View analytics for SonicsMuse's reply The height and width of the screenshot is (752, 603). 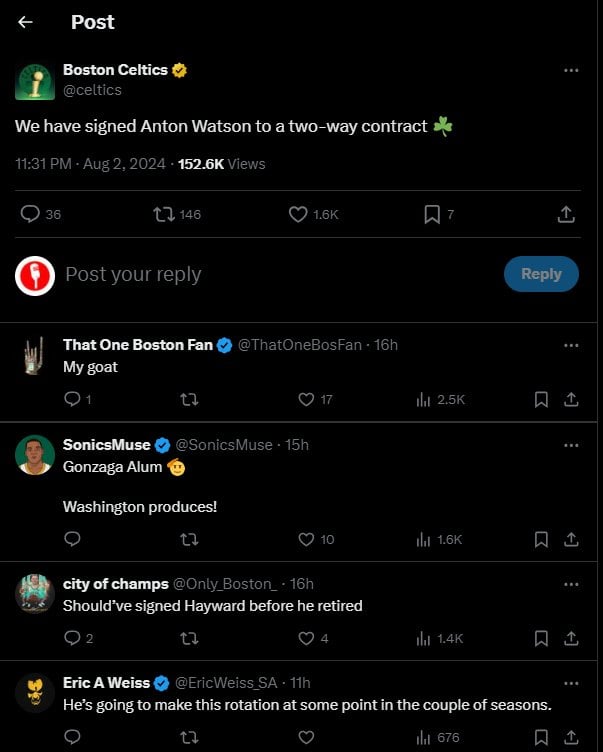coord(424,539)
